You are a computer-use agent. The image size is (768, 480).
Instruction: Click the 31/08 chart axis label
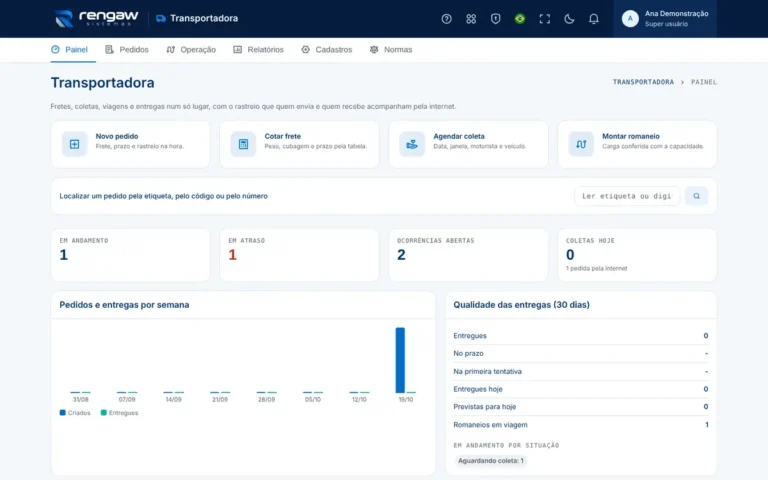80,400
